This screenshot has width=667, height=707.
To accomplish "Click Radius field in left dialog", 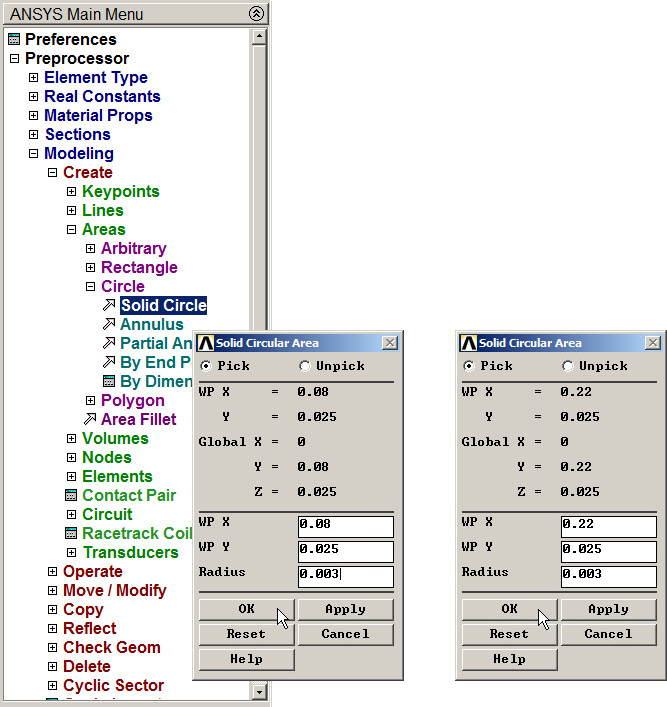I will coord(345,575).
